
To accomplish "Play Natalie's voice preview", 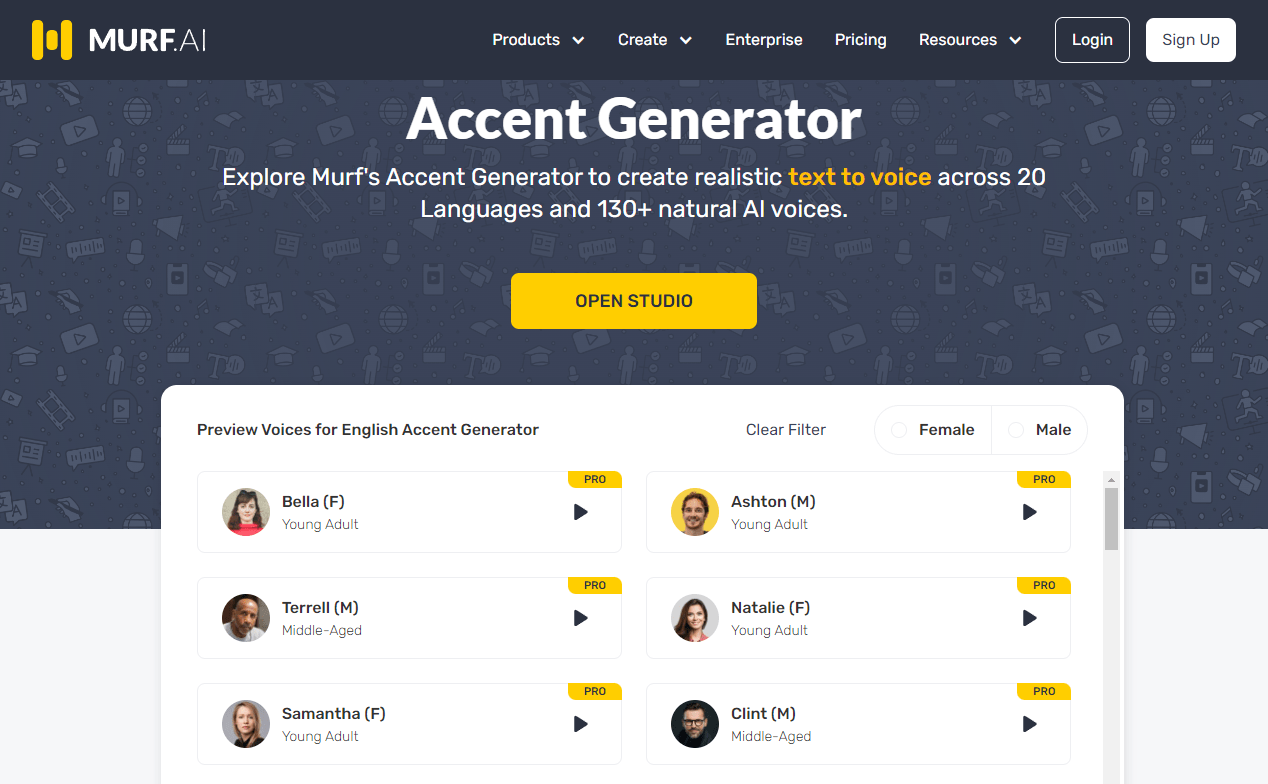I will click(1029, 618).
